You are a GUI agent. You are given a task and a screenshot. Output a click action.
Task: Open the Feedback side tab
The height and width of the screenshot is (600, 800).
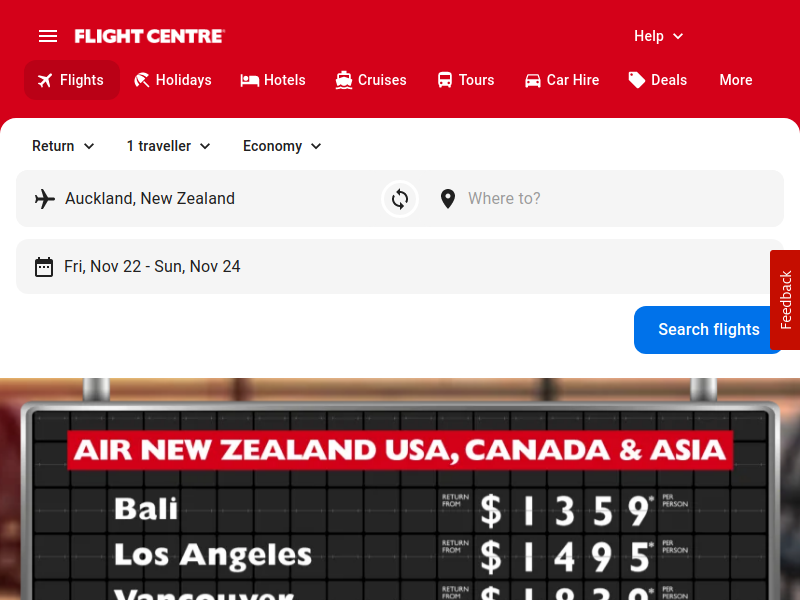(786, 299)
